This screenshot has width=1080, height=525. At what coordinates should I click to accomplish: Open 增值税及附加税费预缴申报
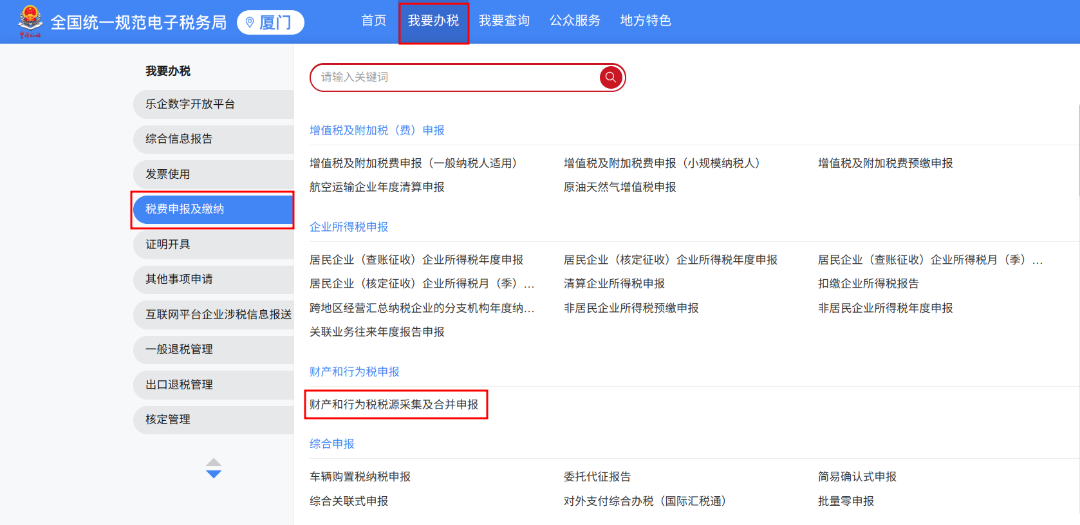(885, 163)
